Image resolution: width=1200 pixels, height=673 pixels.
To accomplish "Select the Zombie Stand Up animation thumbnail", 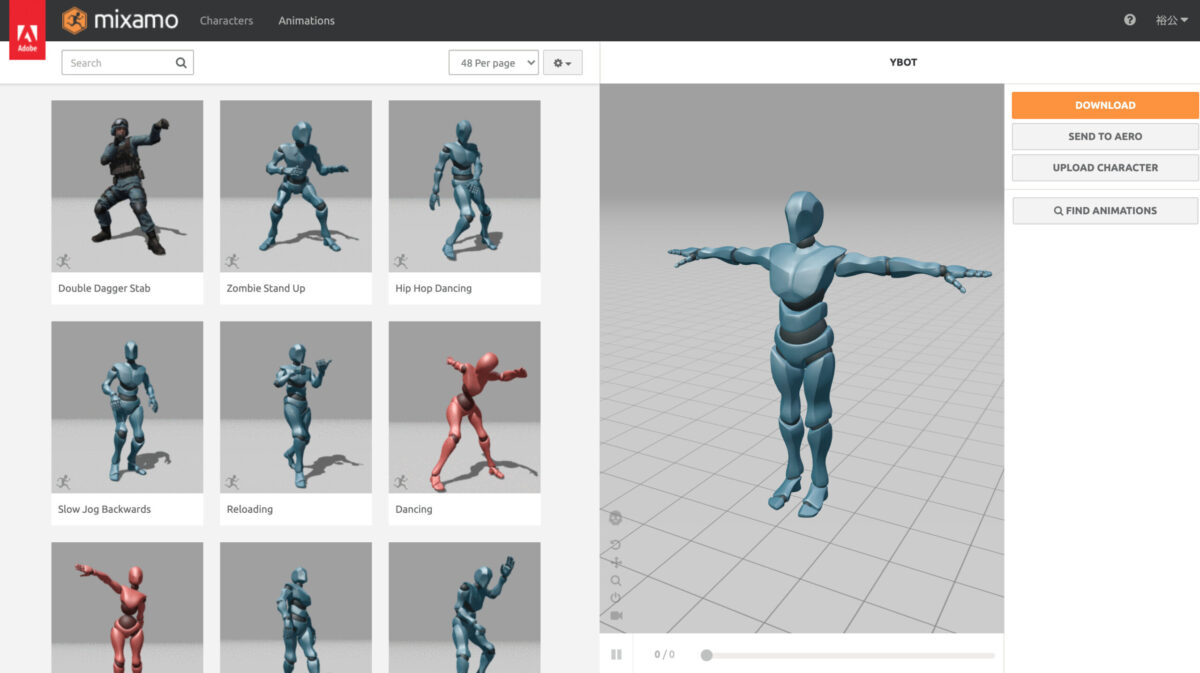I will [x=296, y=186].
